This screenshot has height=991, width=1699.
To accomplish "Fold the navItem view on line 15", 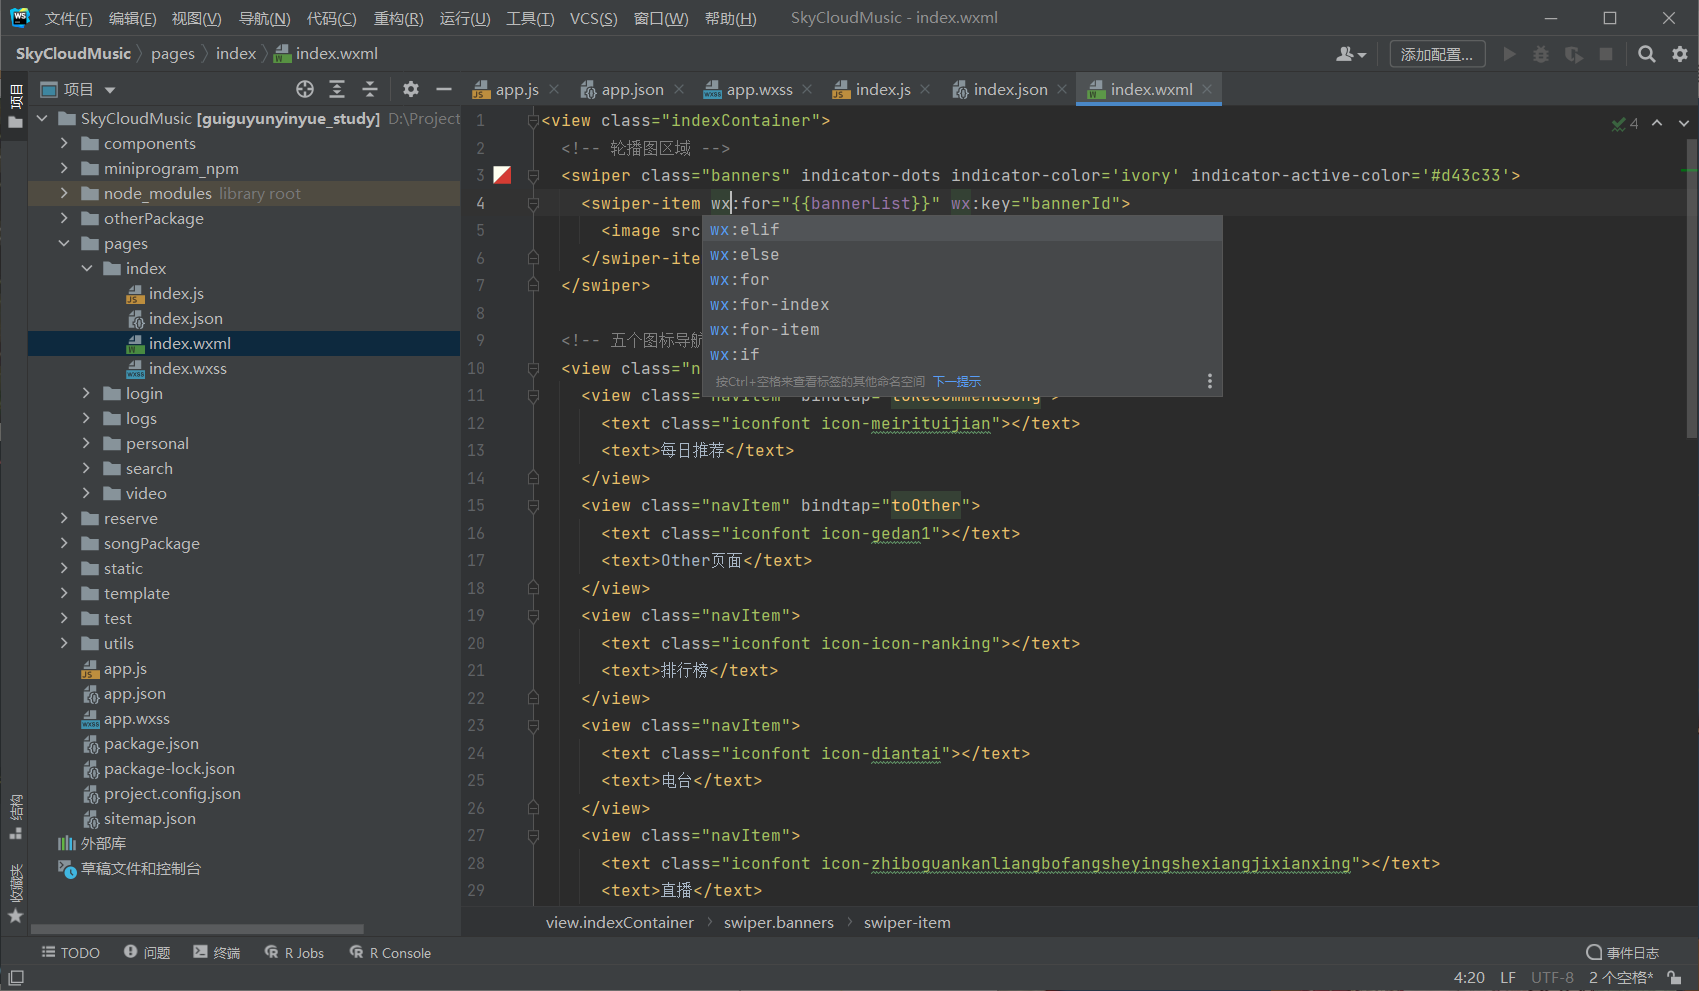I will click(533, 506).
